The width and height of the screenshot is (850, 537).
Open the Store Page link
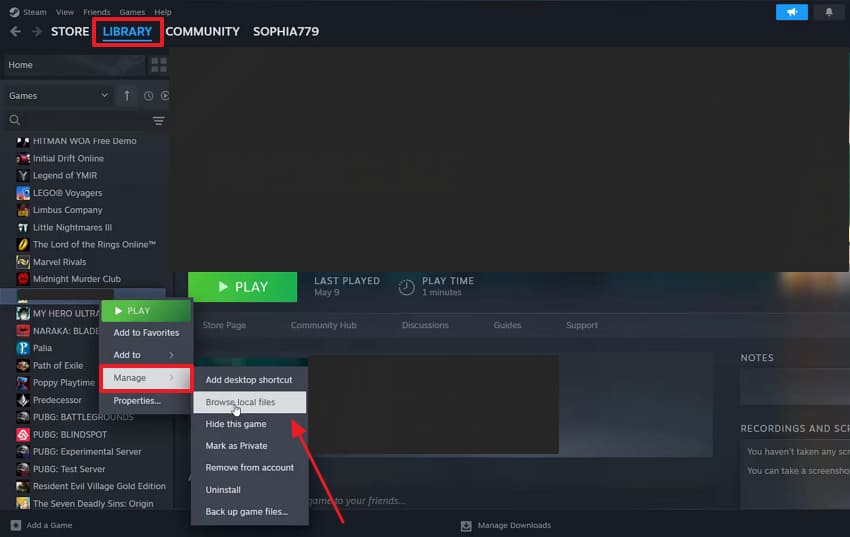coord(224,325)
